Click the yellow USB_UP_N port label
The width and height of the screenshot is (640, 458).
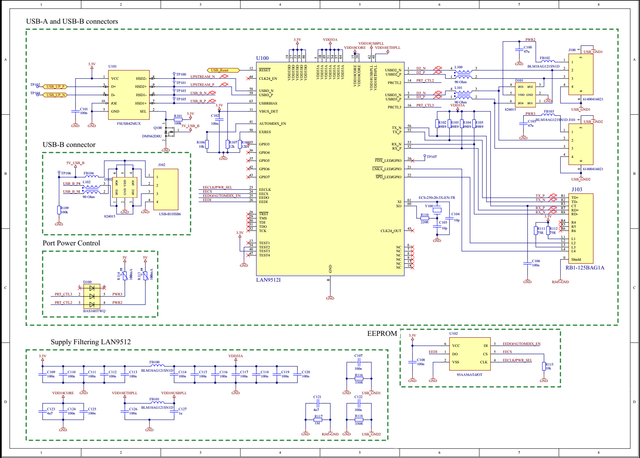(55, 95)
